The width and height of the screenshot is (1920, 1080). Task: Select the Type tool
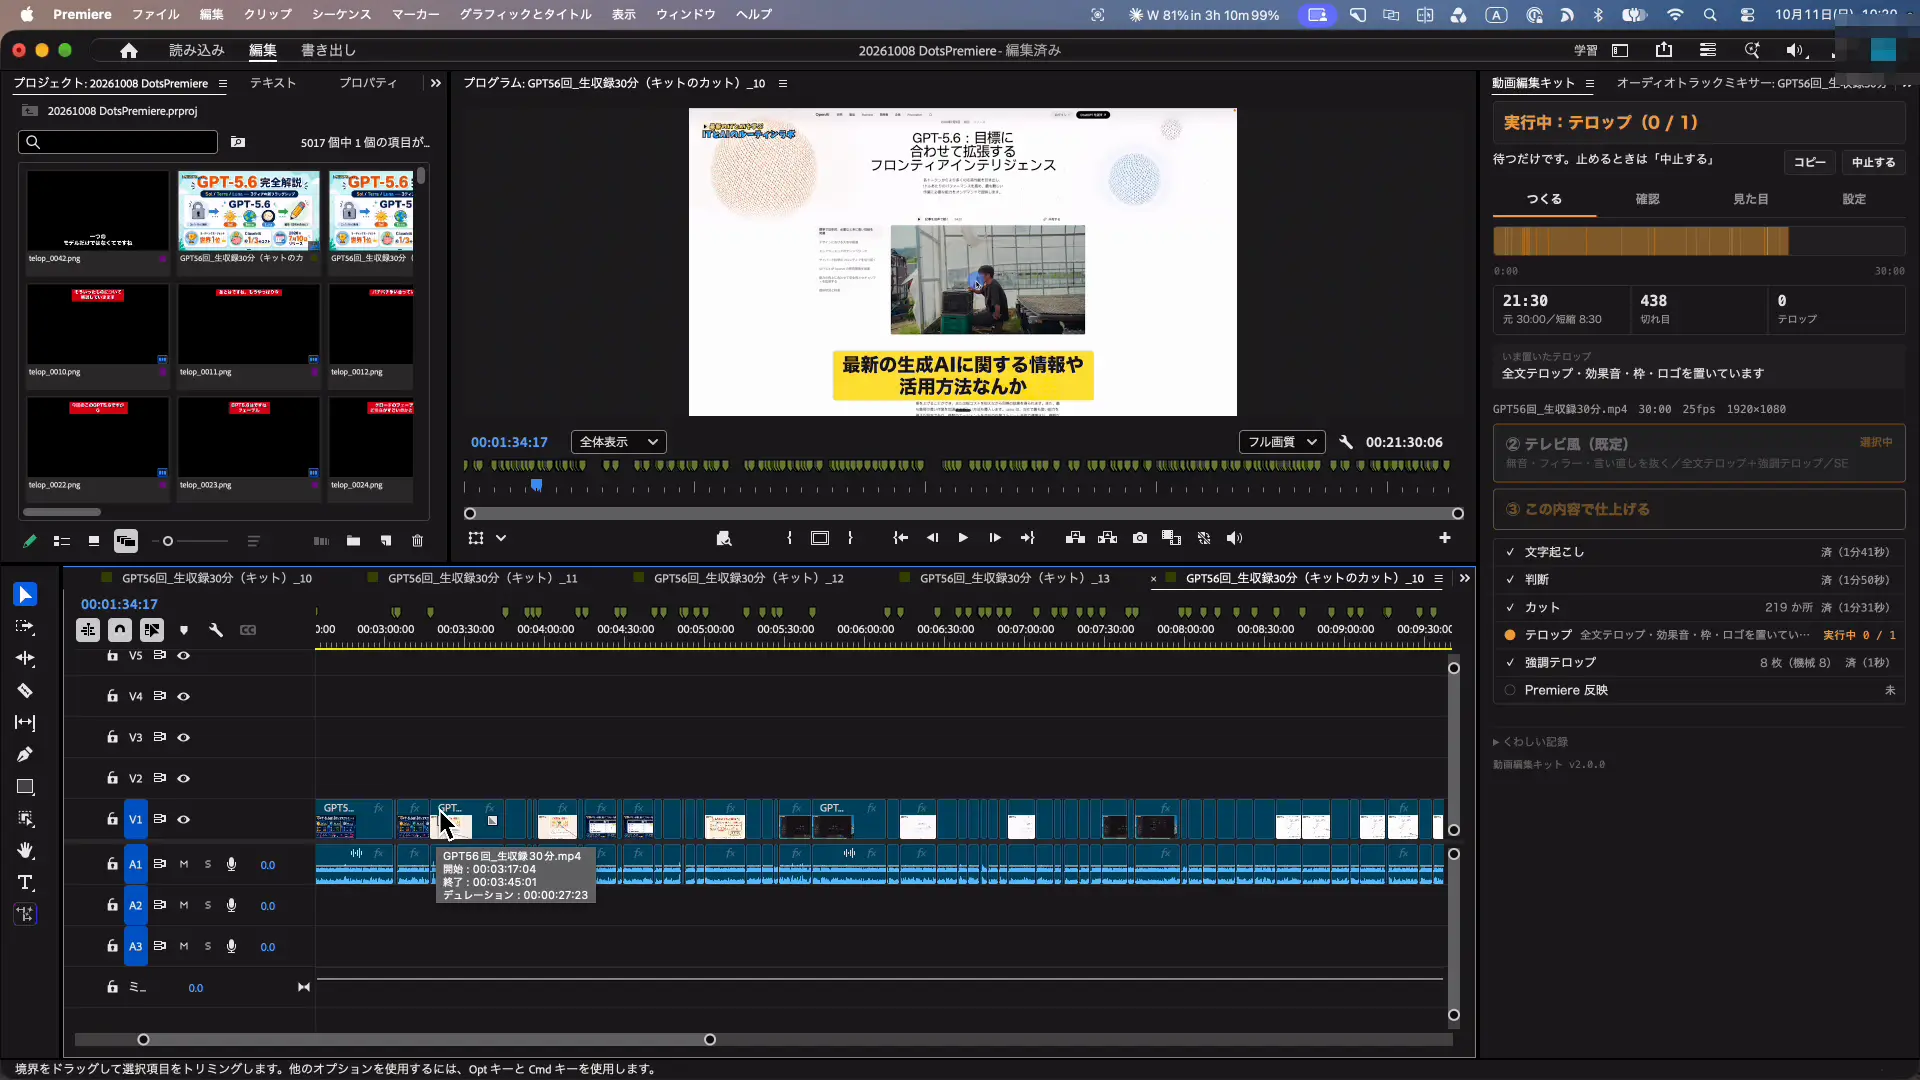25,883
